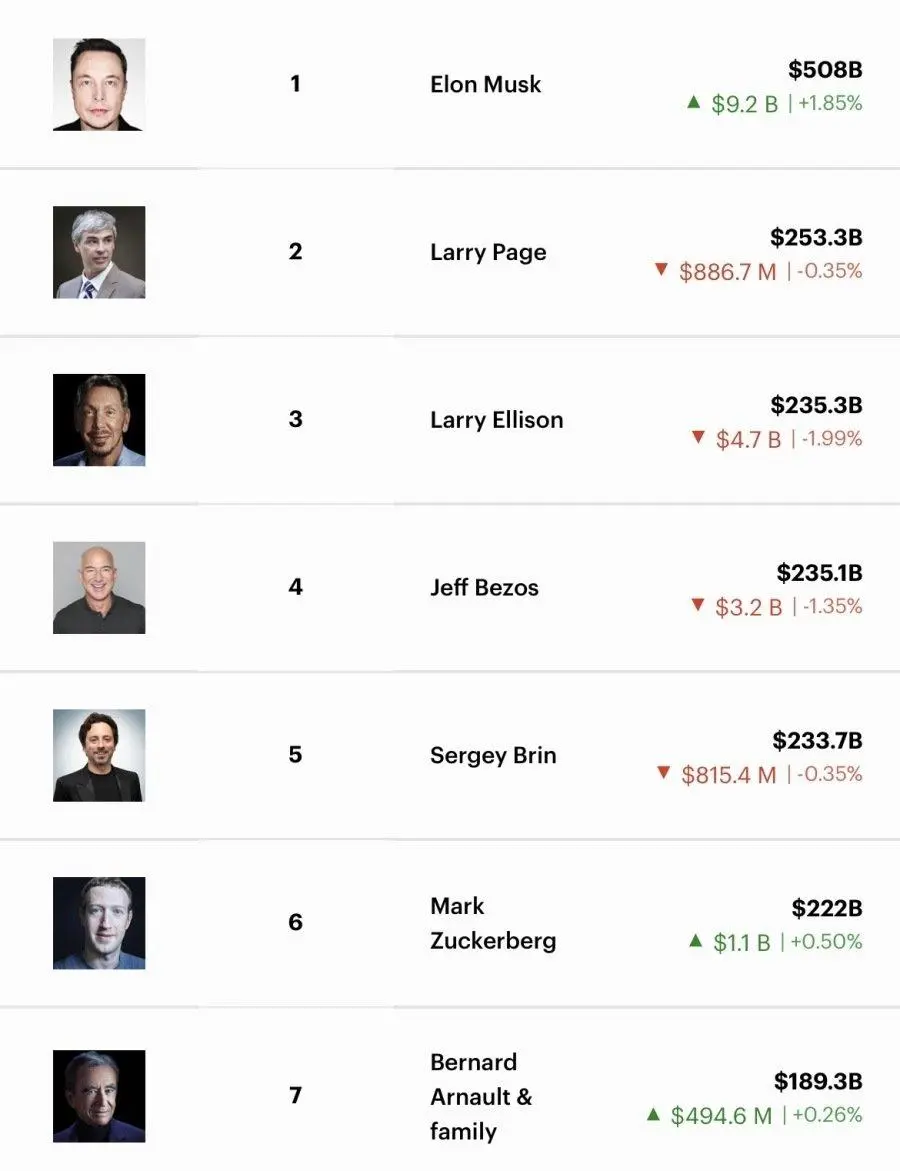Select the Bernard Arnault & family name

(x=481, y=1096)
